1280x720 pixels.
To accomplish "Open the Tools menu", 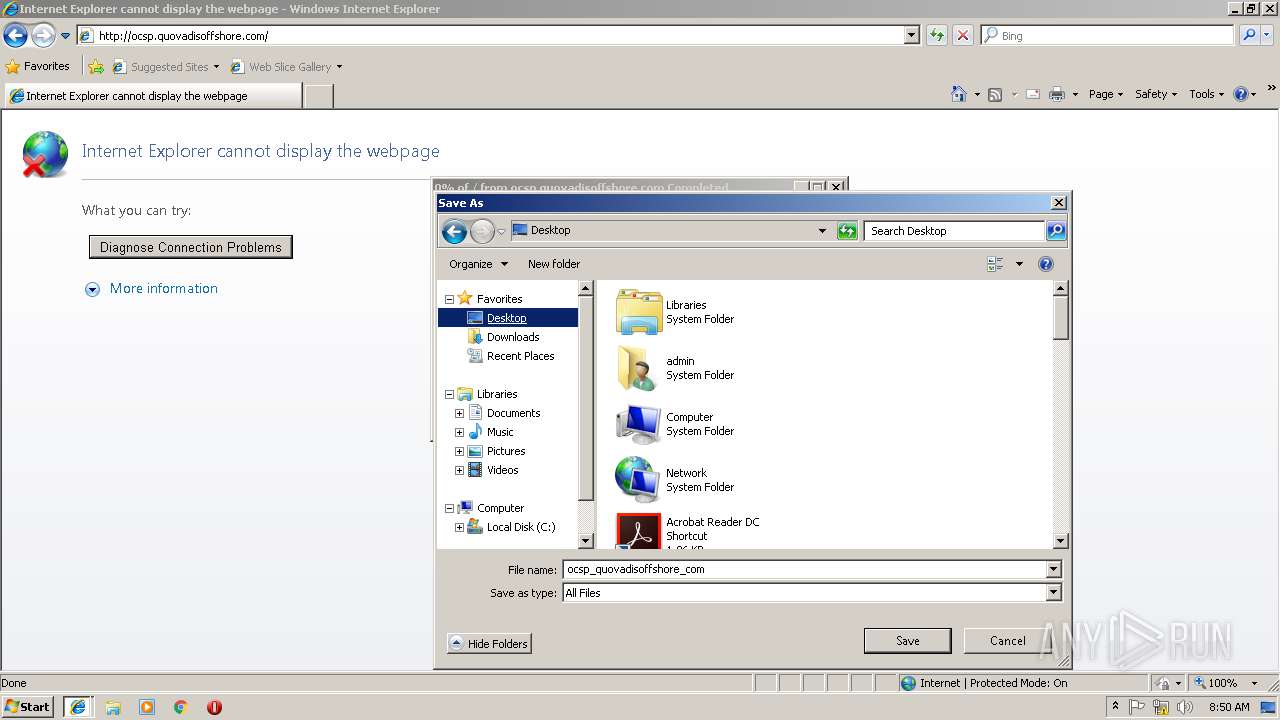I will [1207, 94].
